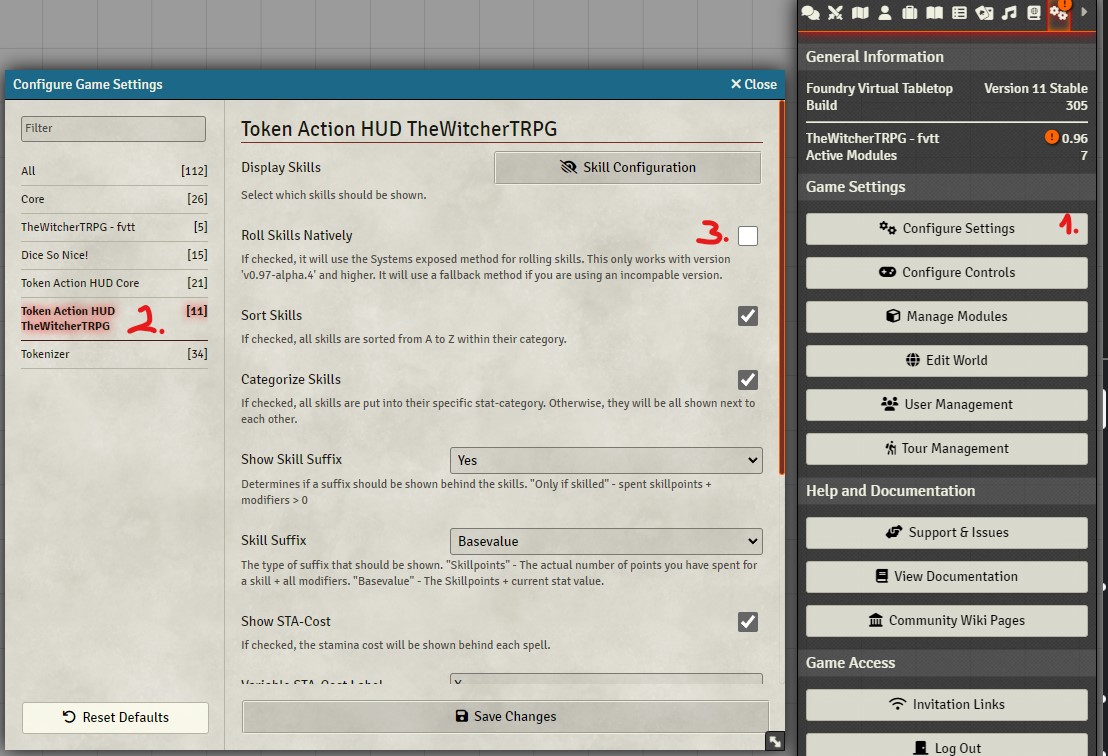Open the Journal notes book icon
1108x756 pixels.
point(934,13)
